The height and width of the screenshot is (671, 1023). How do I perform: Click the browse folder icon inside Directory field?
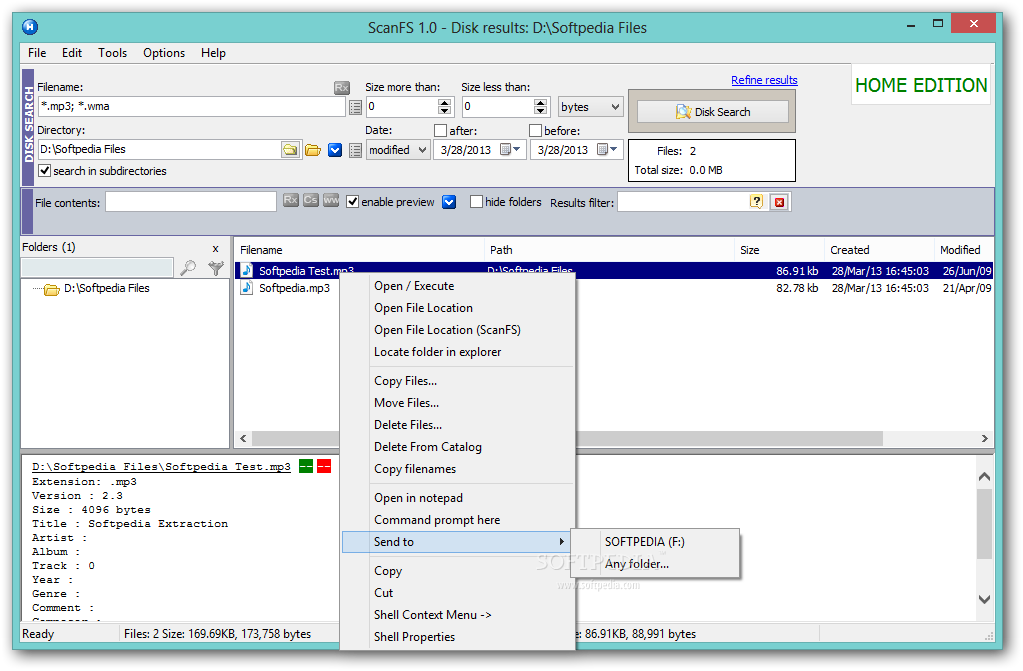coord(290,150)
